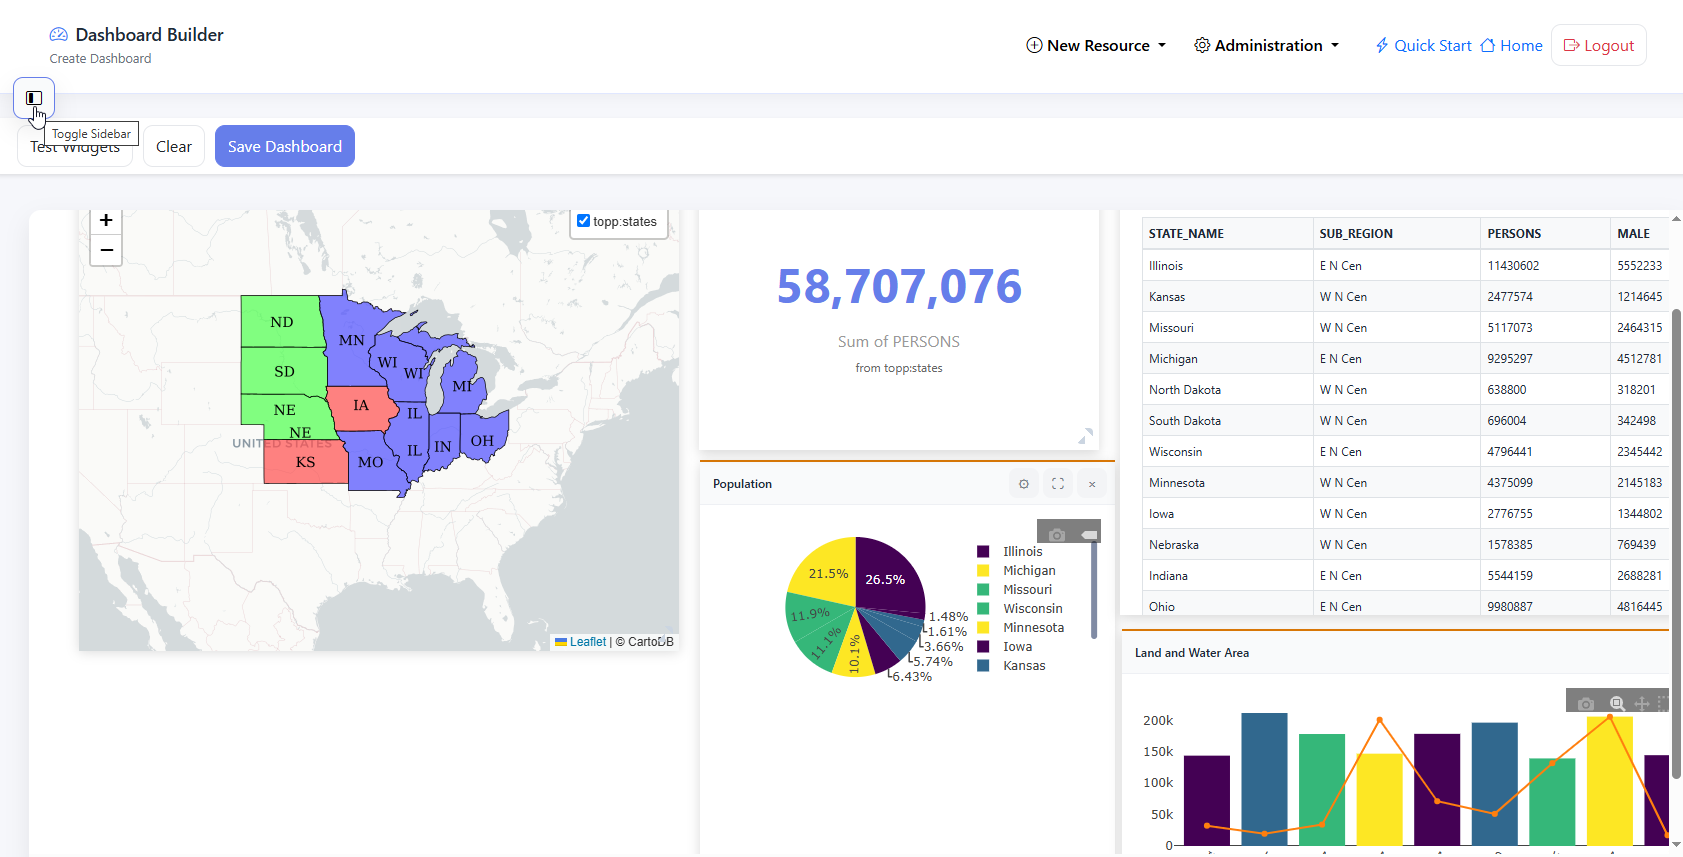
Task: Expand Population widget to fullscreen
Action: [1057, 484]
